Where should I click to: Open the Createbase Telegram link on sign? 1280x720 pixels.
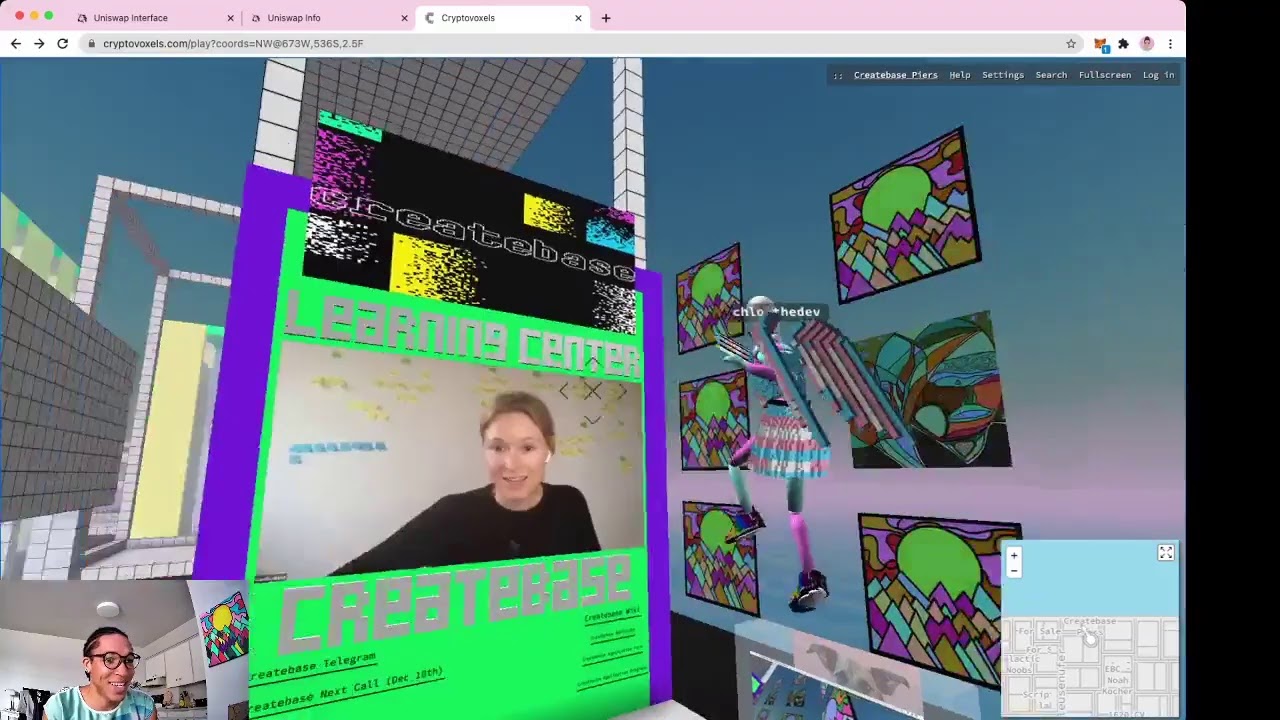[313, 667]
